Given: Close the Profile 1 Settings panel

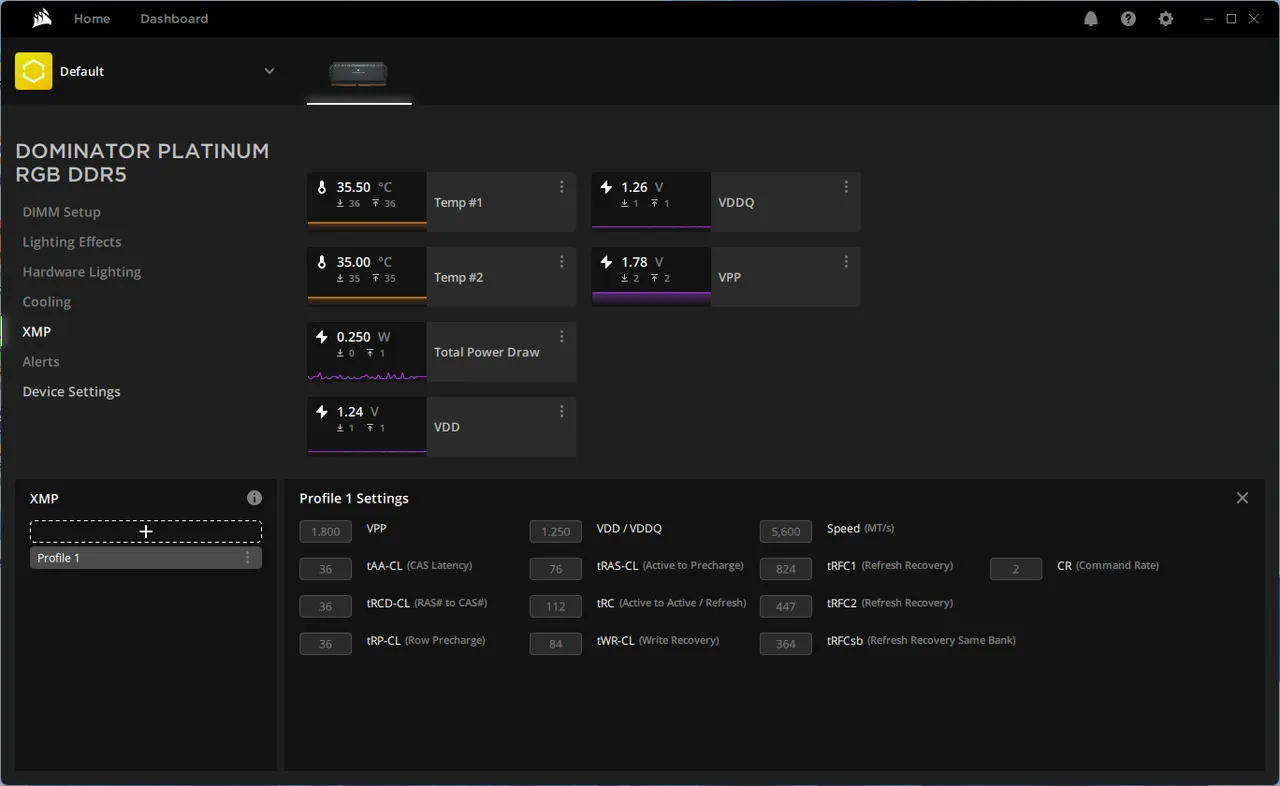Looking at the screenshot, I should [1242, 498].
